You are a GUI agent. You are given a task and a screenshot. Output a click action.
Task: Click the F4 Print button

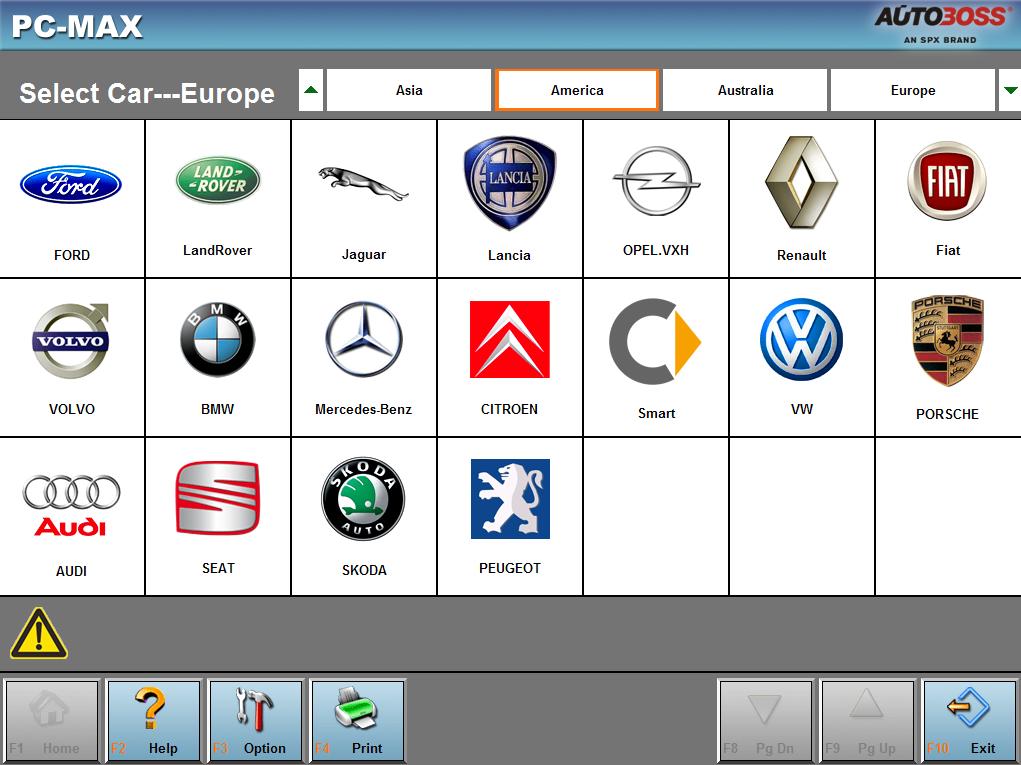click(357, 721)
